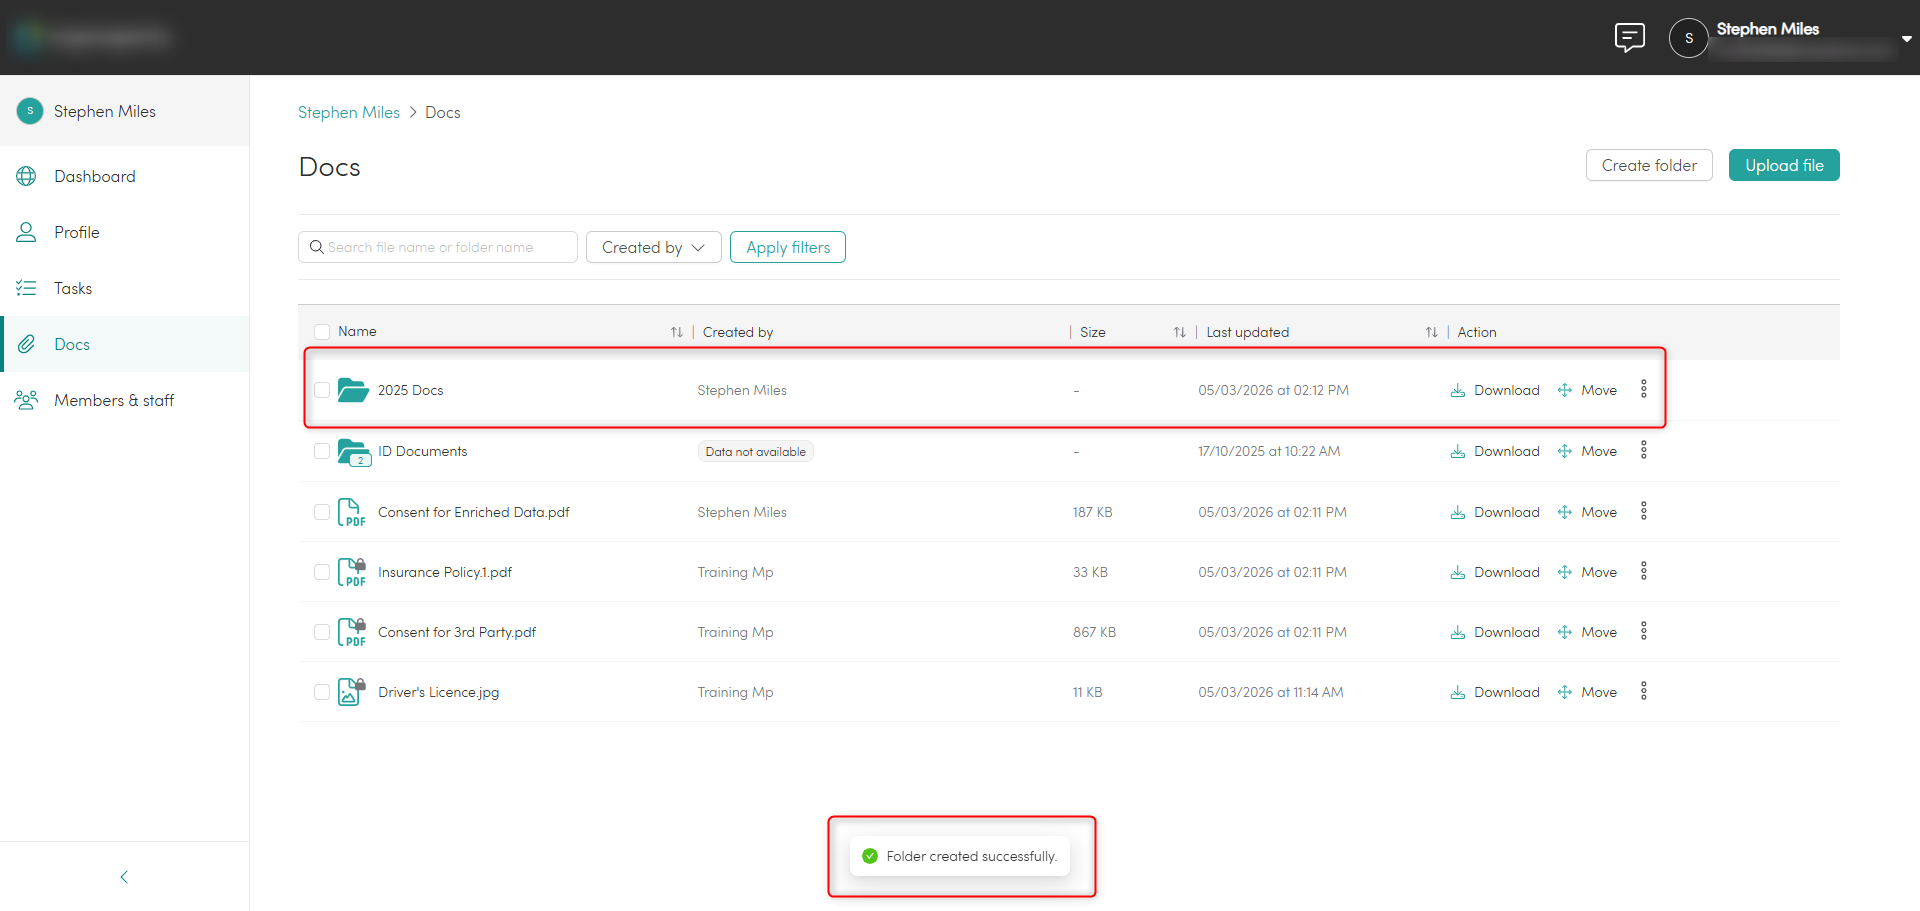Open Consent for 3rd Party.pdf file name
The image size is (1920, 911).
[457, 632]
